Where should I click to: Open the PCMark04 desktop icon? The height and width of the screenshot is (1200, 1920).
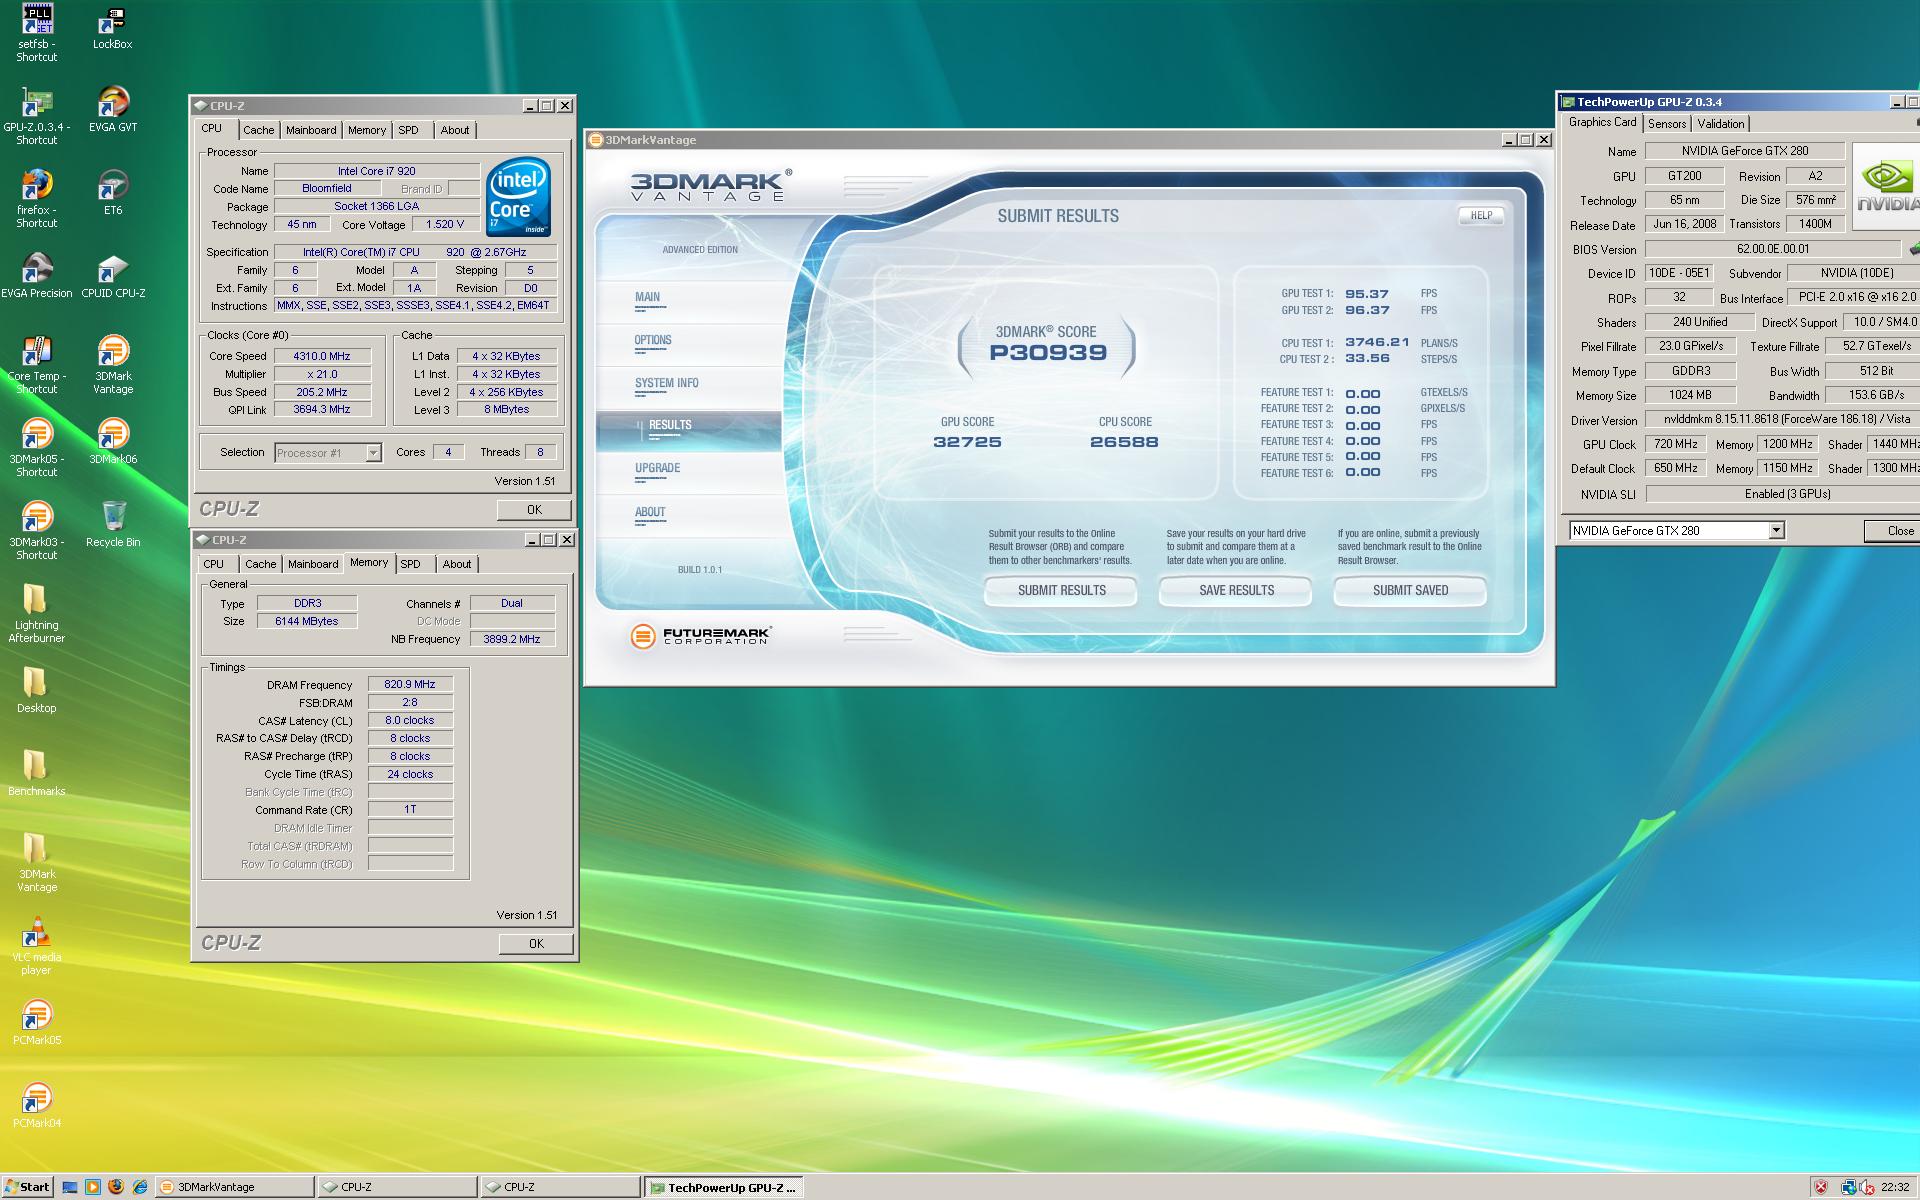(37, 1106)
